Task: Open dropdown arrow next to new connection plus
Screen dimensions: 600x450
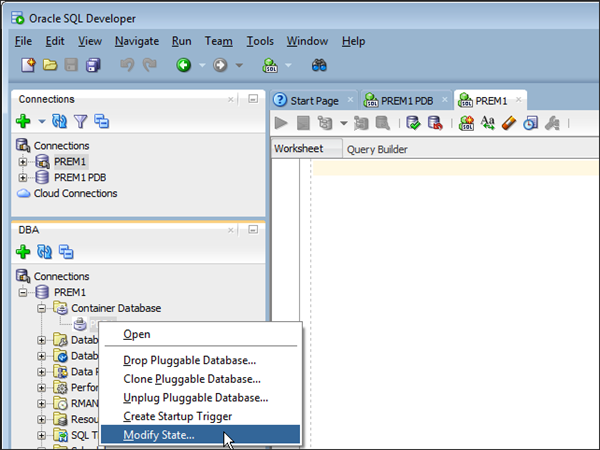Action: click(x=42, y=122)
